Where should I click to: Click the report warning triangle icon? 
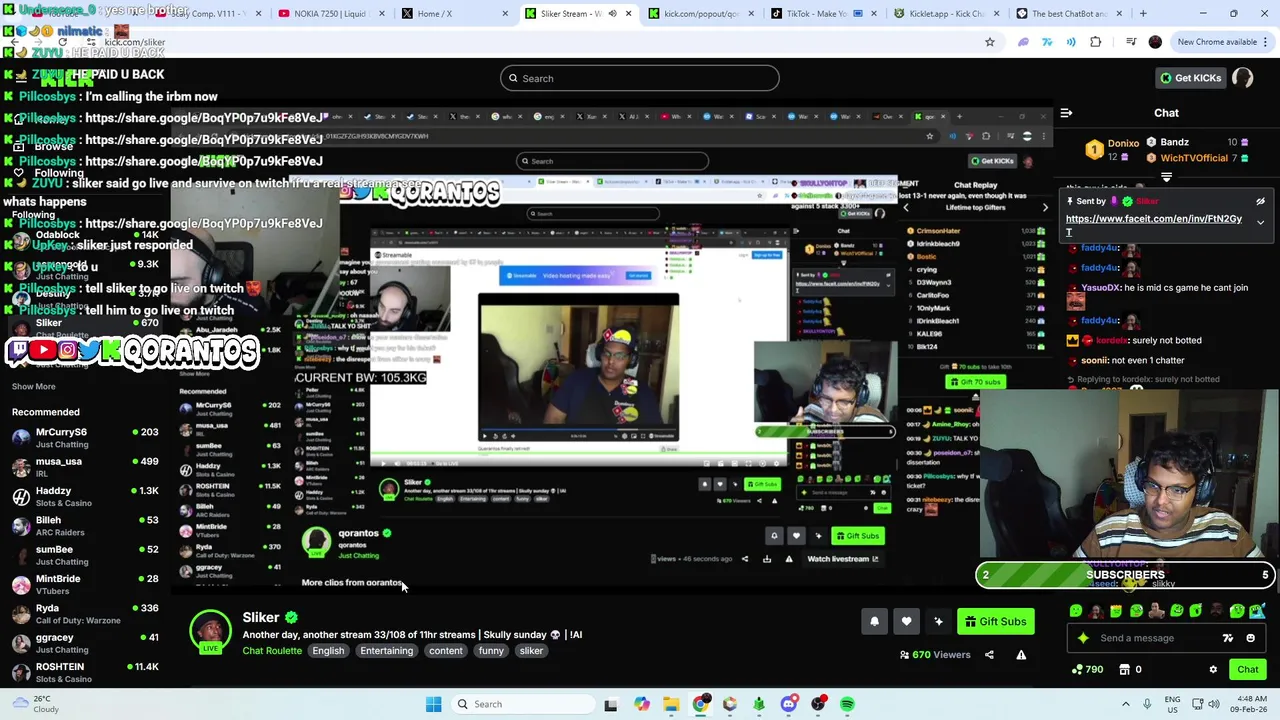pos(1021,655)
